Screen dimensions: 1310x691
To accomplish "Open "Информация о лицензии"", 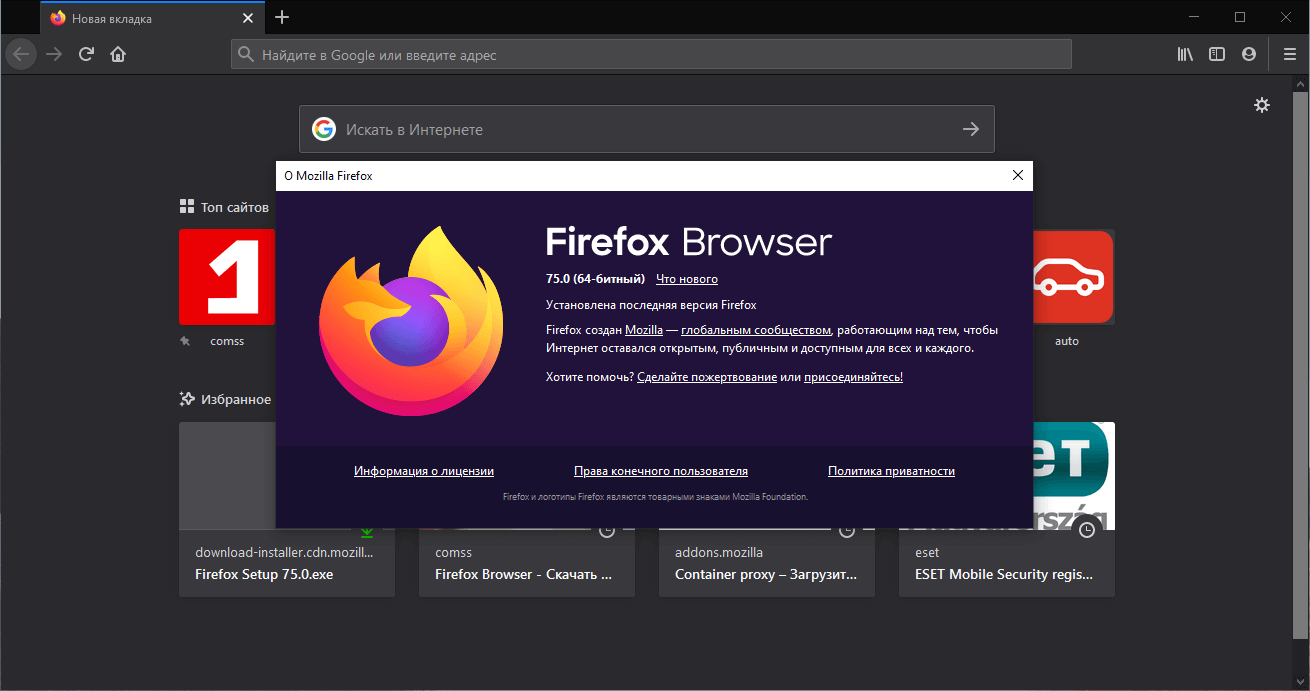I will pos(423,470).
